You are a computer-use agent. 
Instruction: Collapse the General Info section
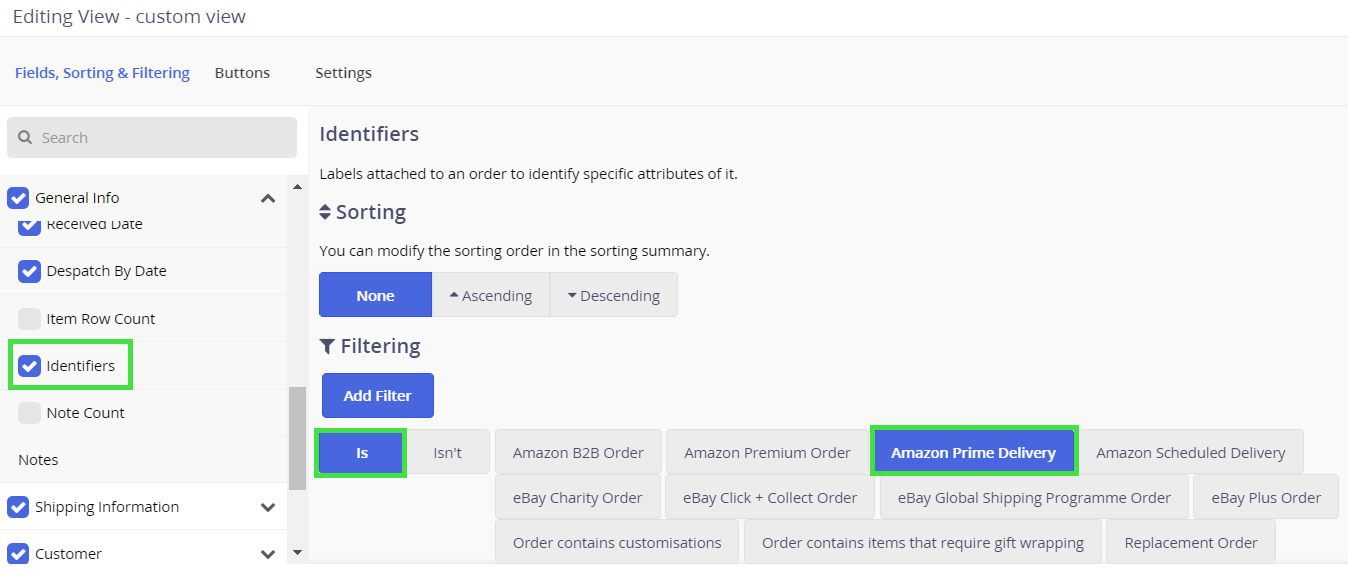tap(268, 198)
